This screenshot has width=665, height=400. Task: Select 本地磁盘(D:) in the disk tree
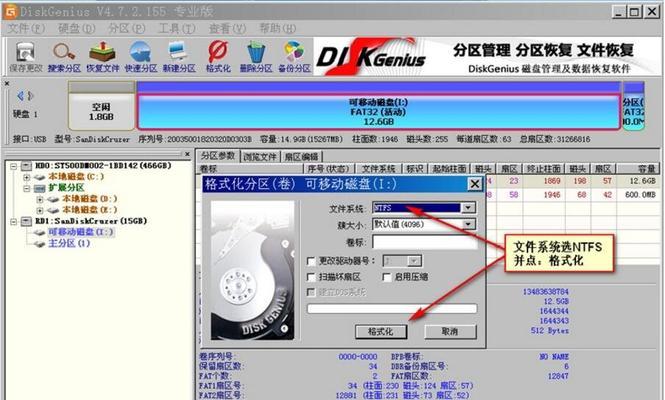pos(89,199)
